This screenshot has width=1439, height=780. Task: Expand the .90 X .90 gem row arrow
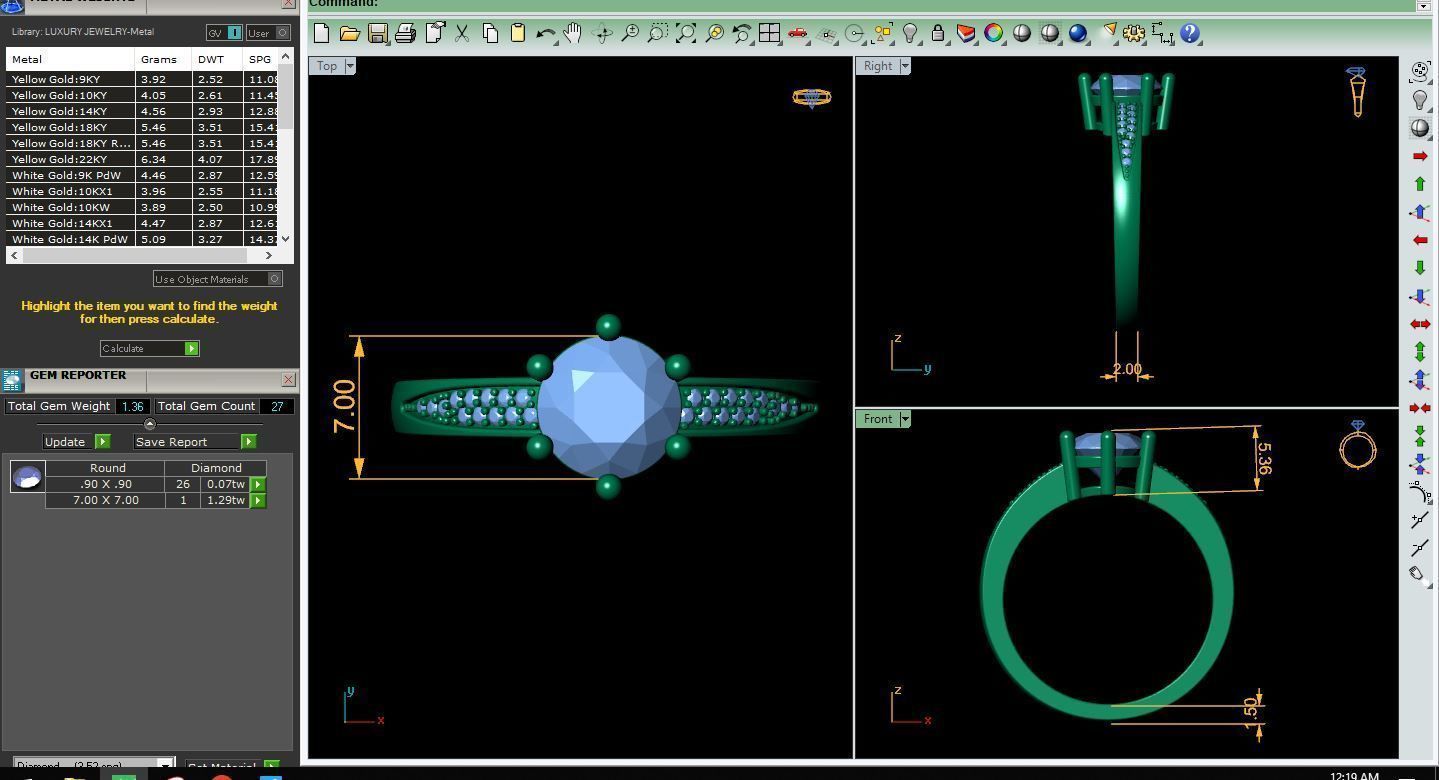pos(258,484)
